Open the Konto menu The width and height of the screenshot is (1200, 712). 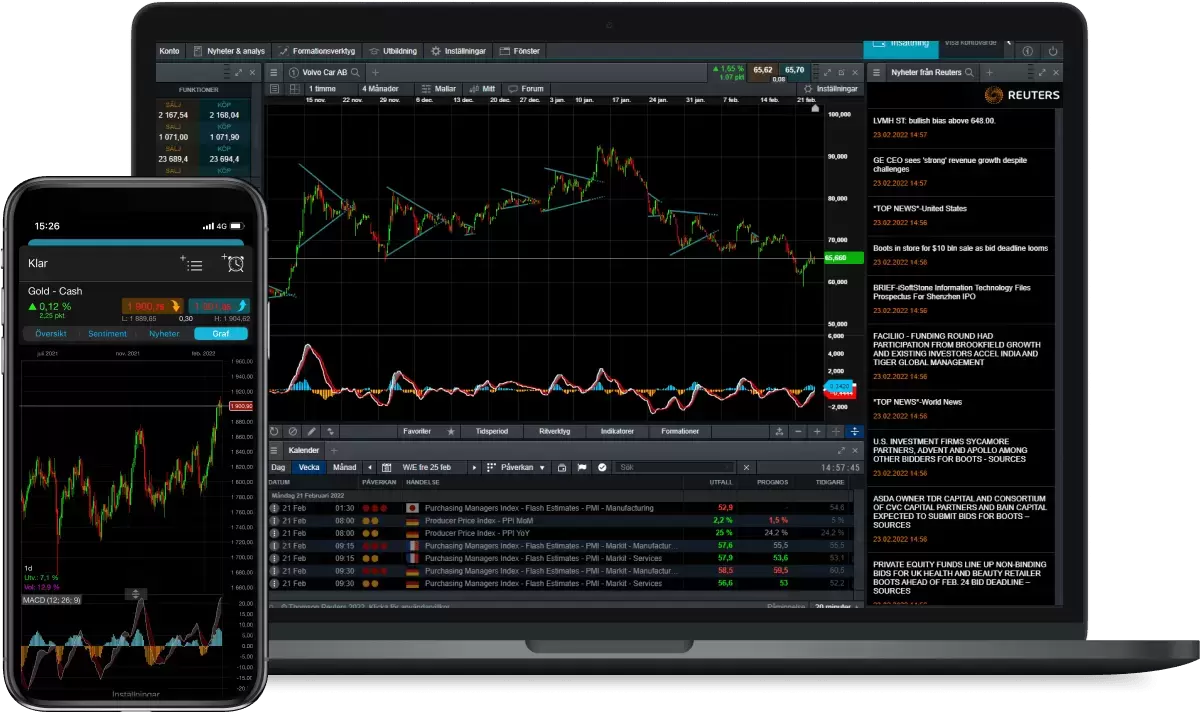pos(170,51)
